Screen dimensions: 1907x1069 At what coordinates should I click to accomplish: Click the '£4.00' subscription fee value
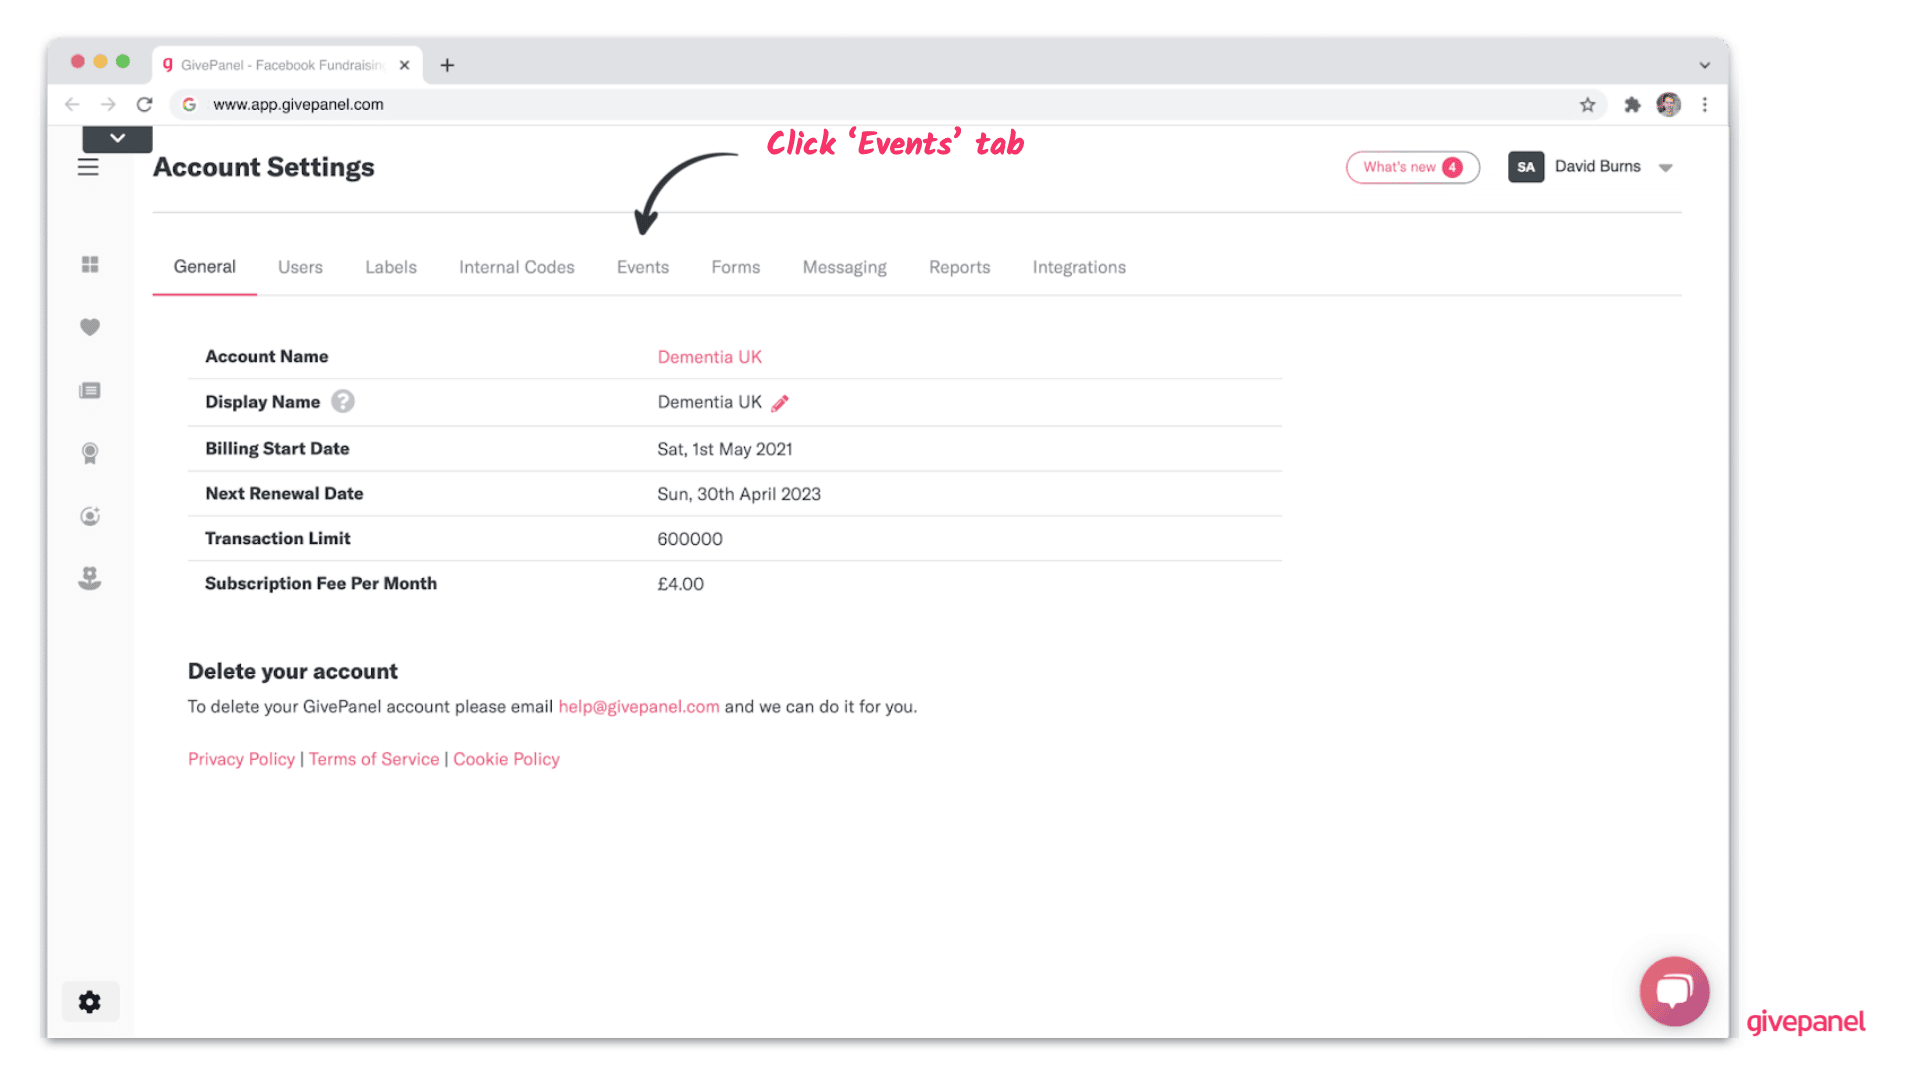click(x=680, y=584)
